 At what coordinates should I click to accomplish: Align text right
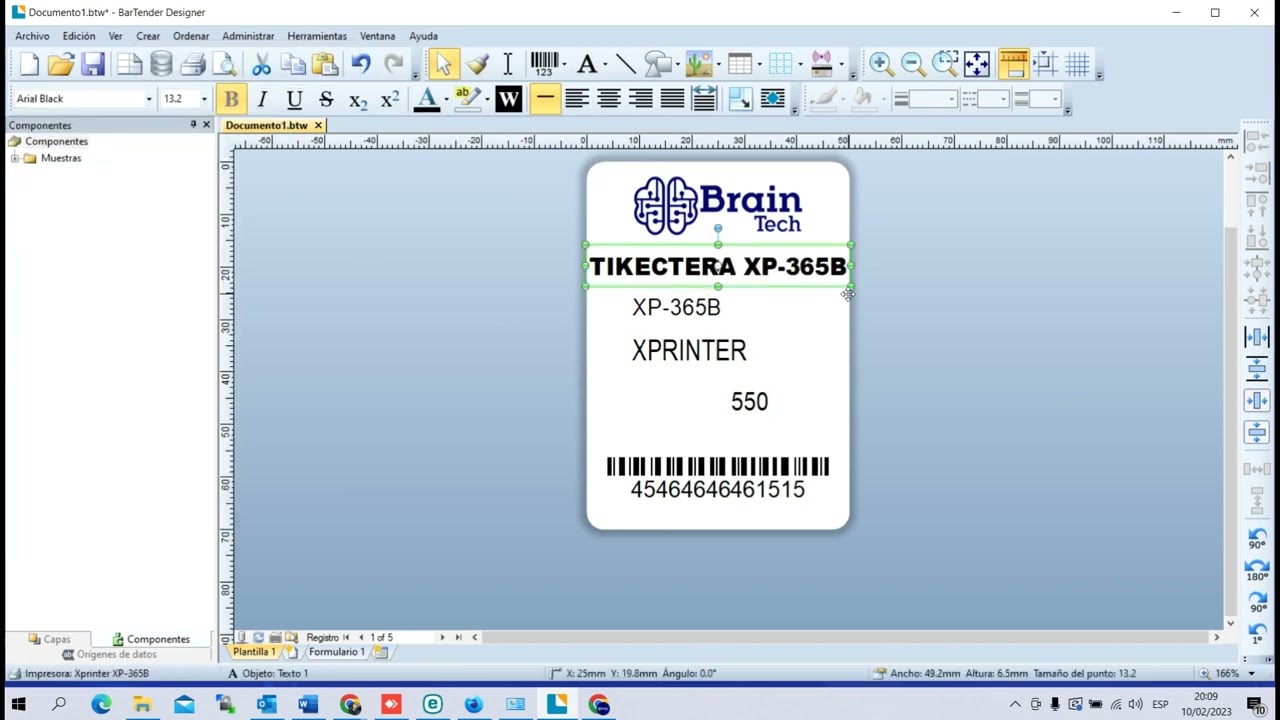point(641,99)
